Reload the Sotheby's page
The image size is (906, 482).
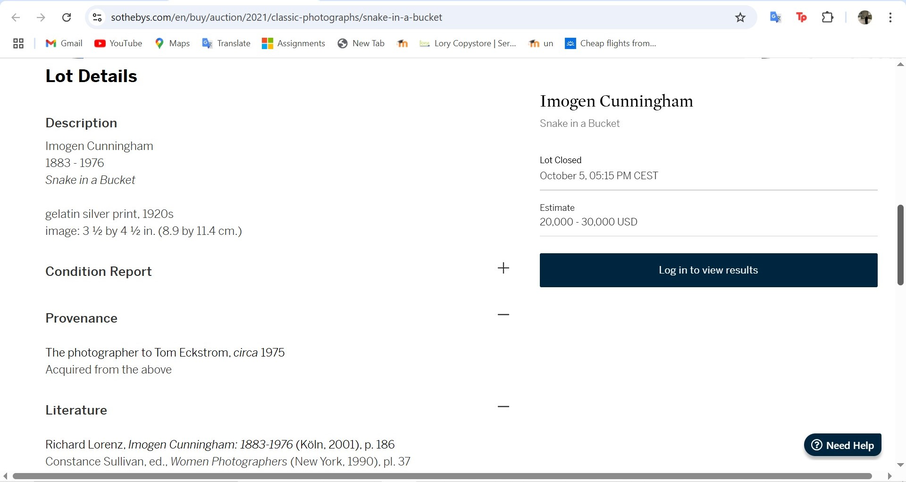[66, 17]
